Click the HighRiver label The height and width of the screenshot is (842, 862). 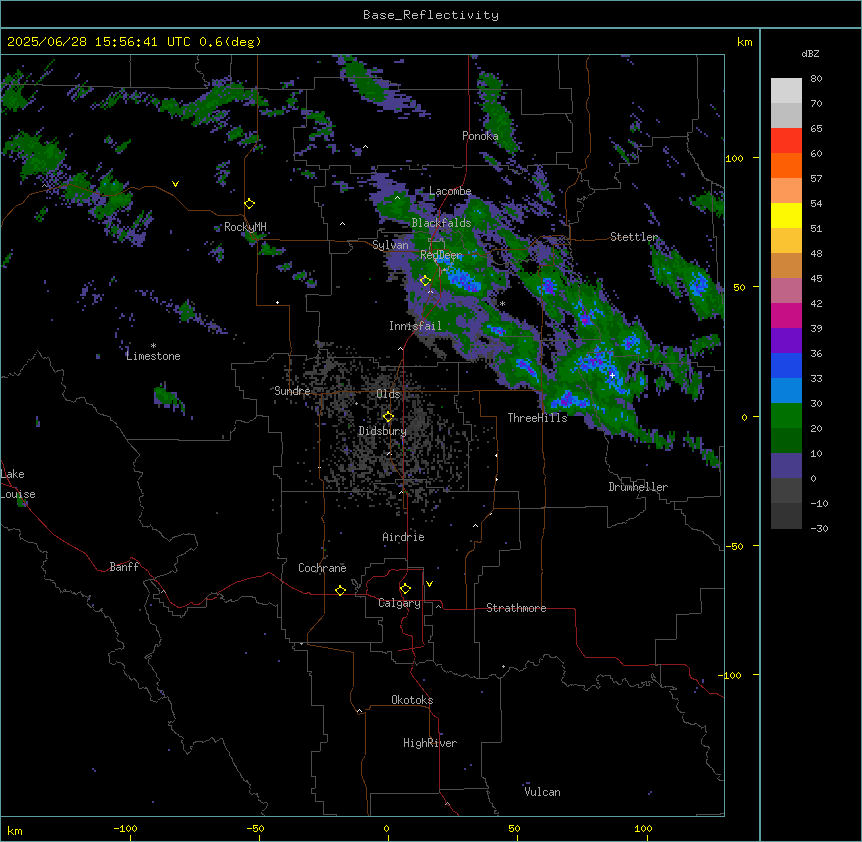coord(430,743)
